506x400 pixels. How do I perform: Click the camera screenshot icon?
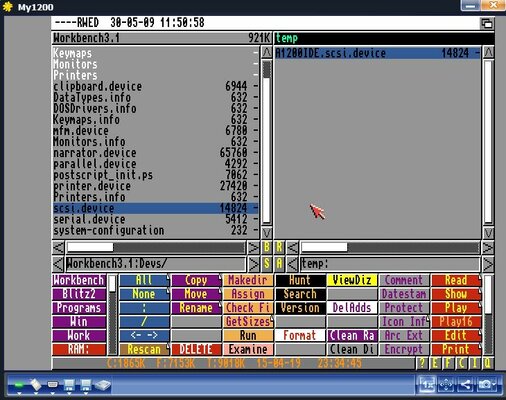486,385
